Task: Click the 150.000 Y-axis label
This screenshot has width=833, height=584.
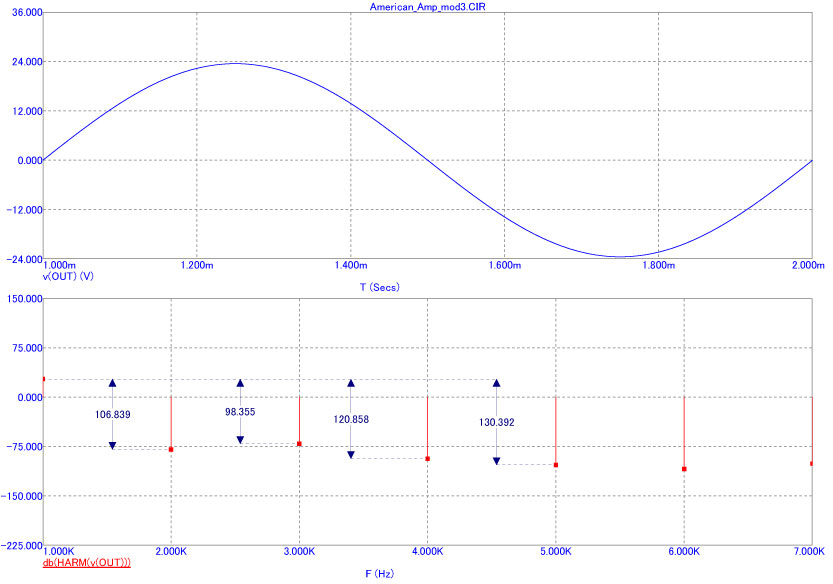Action: tap(24, 299)
